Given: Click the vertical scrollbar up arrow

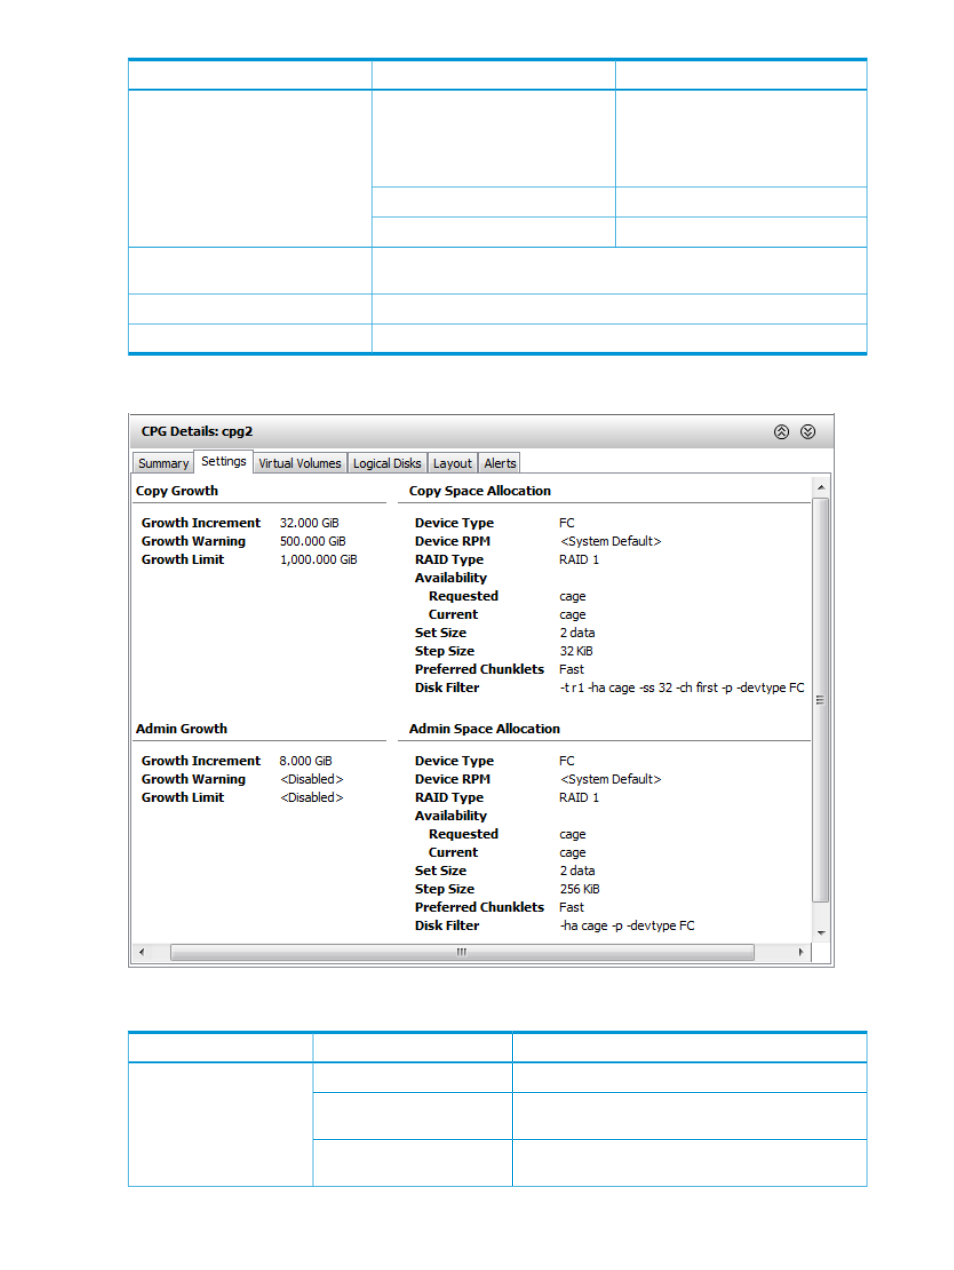Looking at the screenshot, I should pos(821,487).
